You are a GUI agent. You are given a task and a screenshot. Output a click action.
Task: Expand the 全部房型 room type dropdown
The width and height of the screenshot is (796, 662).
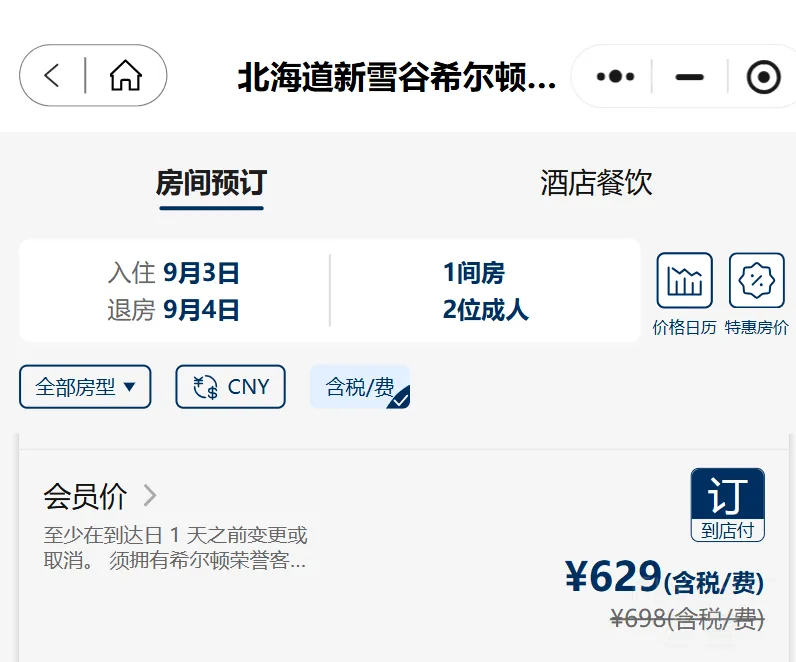pyautogui.click(x=85, y=387)
